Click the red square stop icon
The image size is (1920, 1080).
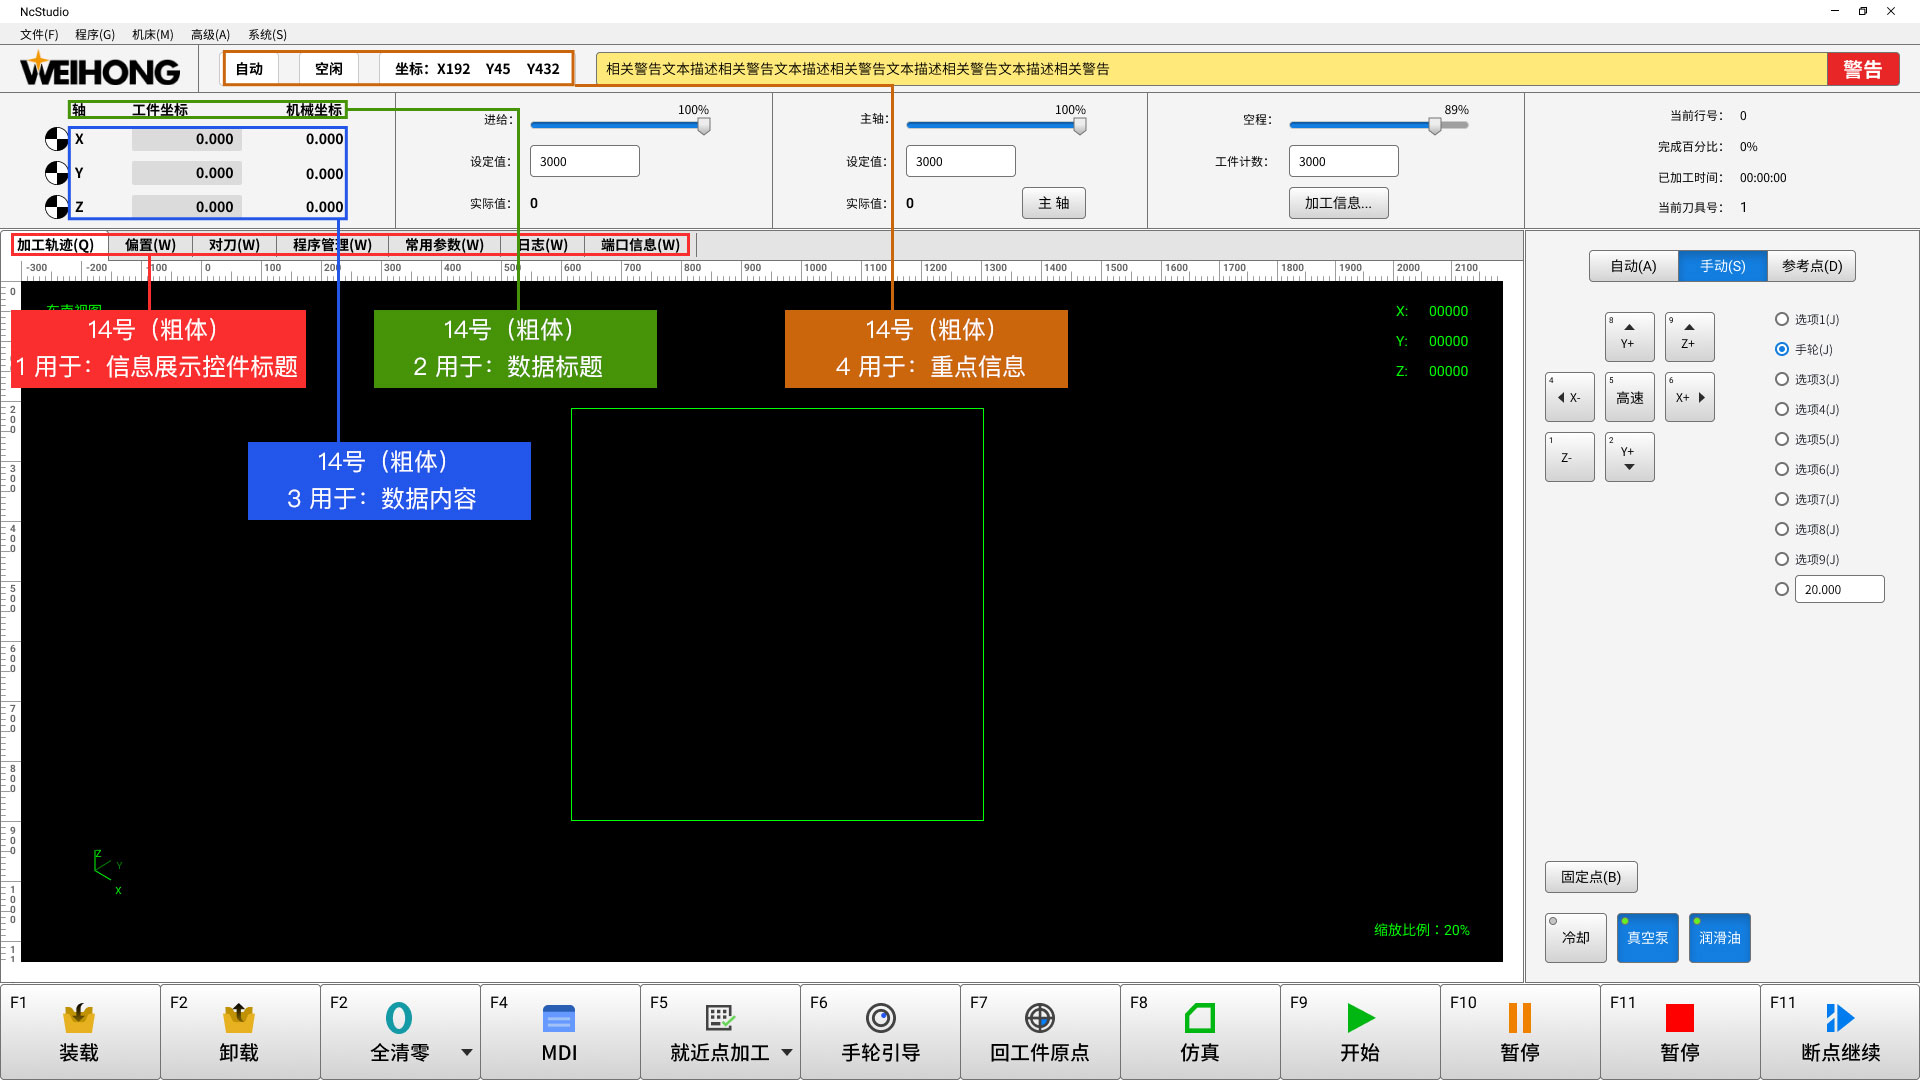pos(1680,1018)
